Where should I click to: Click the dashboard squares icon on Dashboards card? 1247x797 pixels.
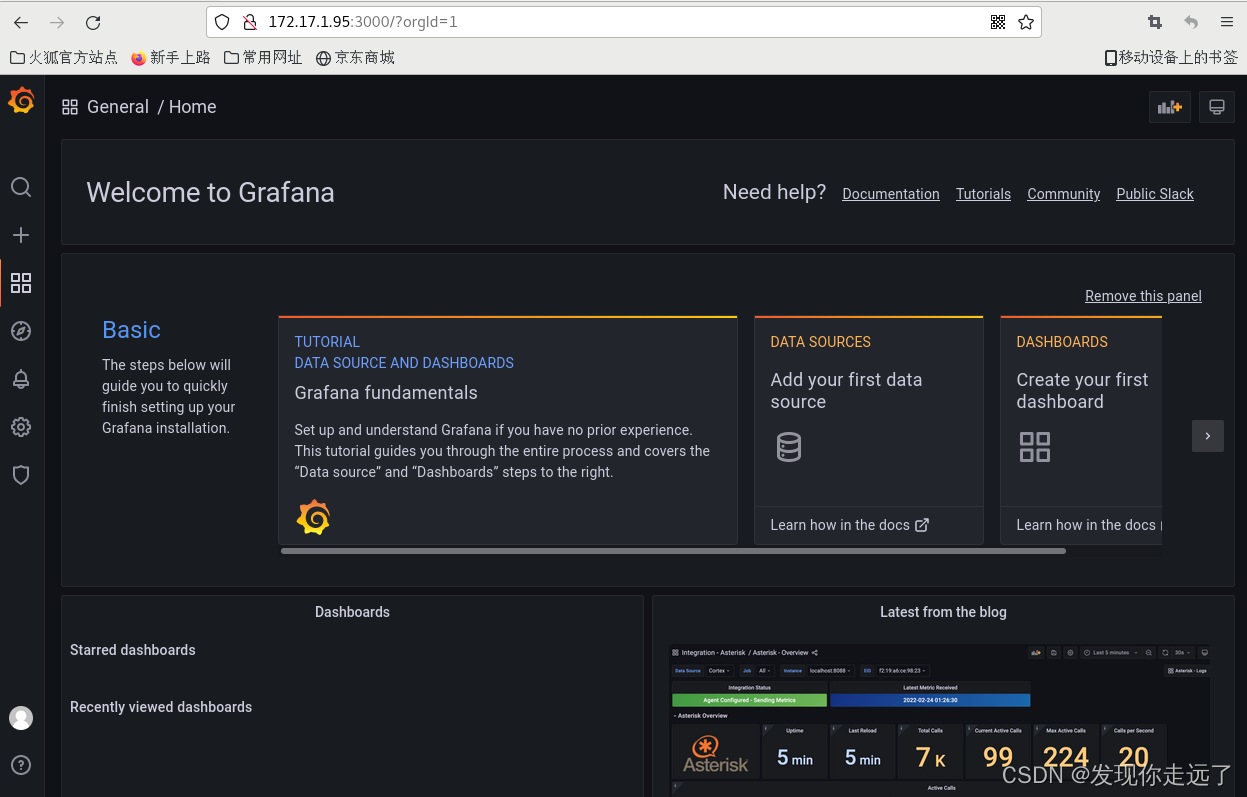click(x=1035, y=447)
